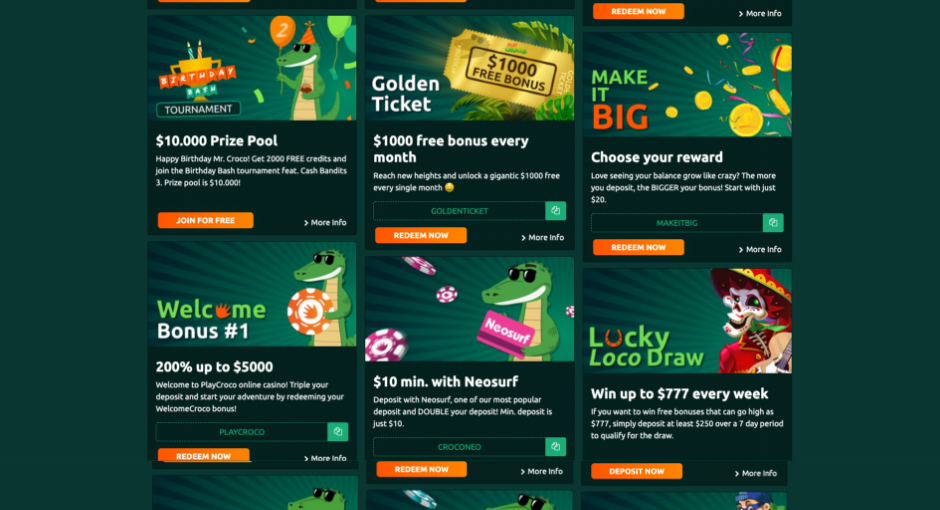This screenshot has height=510, width=940.
Task: Redeem the Golden Ticket bonus
Action: click(x=421, y=236)
